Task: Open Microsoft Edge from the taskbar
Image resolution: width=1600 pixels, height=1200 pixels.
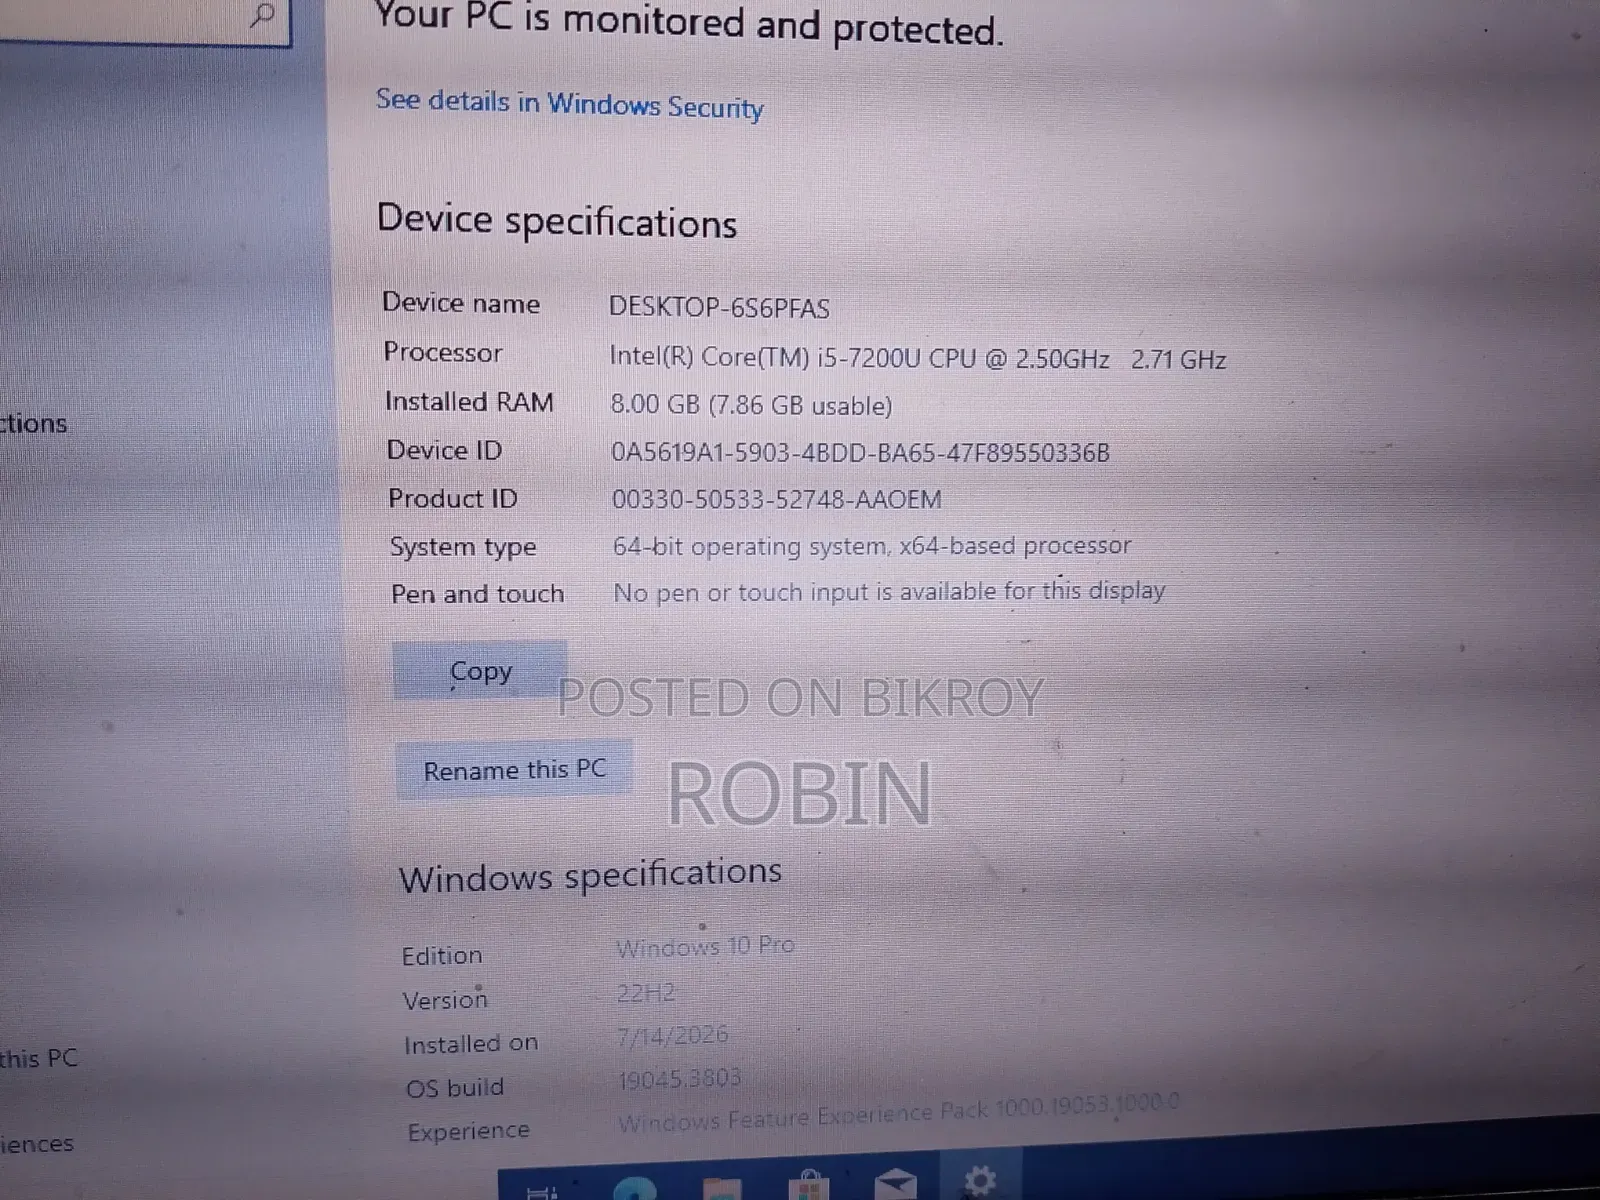Action: pyautogui.click(x=634, y=1190)
